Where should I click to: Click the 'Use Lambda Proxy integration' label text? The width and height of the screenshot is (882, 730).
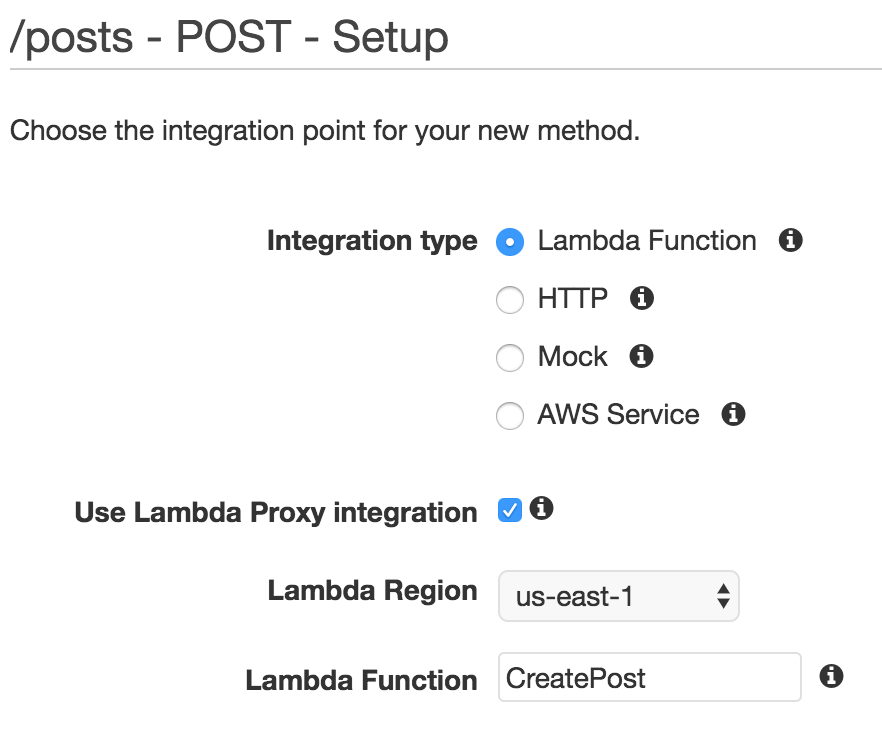coord(276,513)
